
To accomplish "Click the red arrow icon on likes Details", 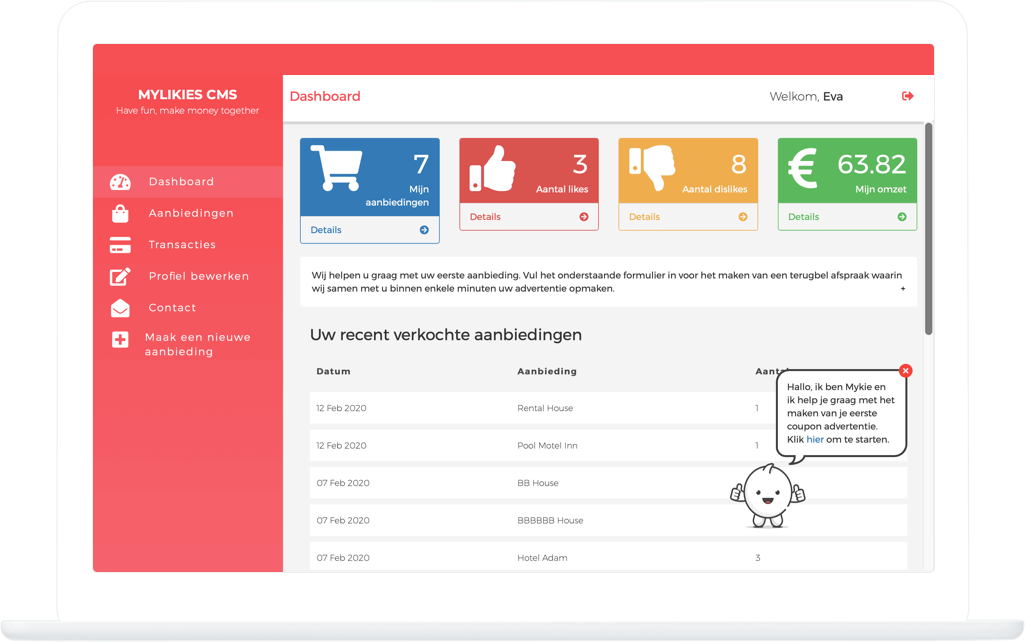I will (584, 217).
